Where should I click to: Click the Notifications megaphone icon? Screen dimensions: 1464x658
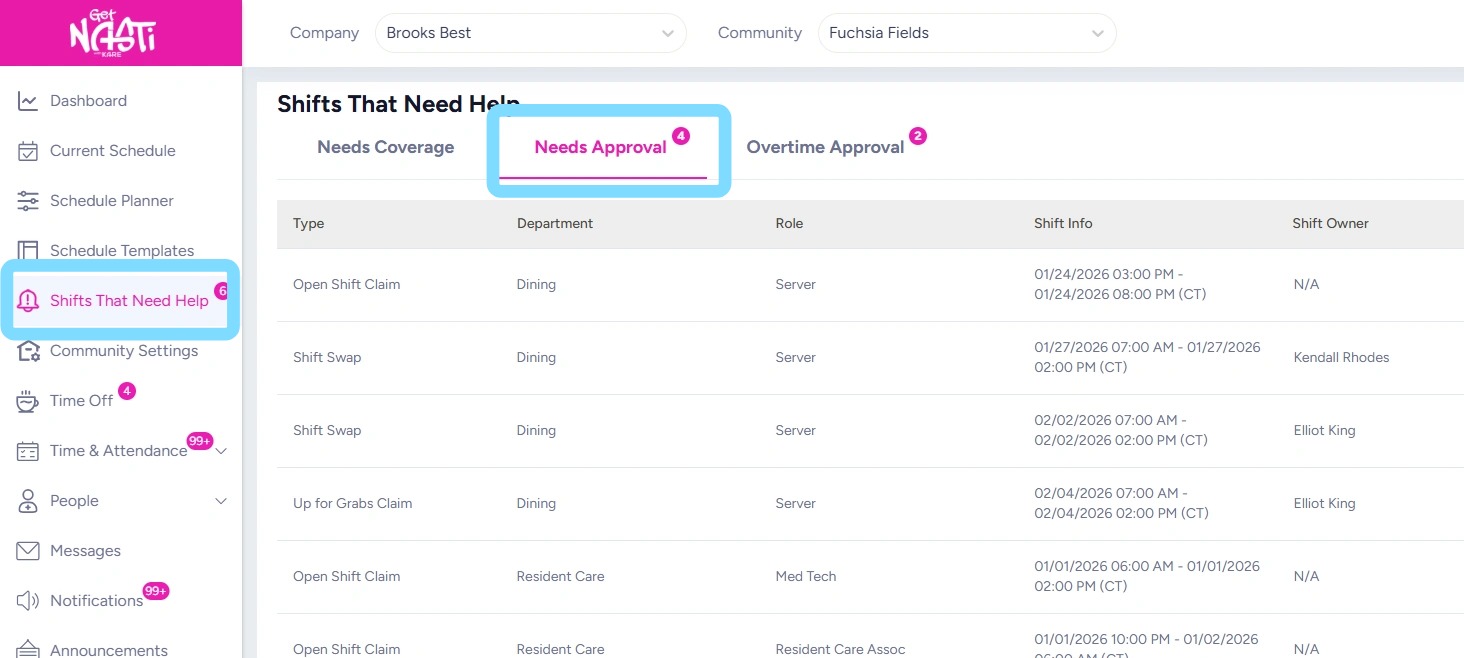(28, 601)
